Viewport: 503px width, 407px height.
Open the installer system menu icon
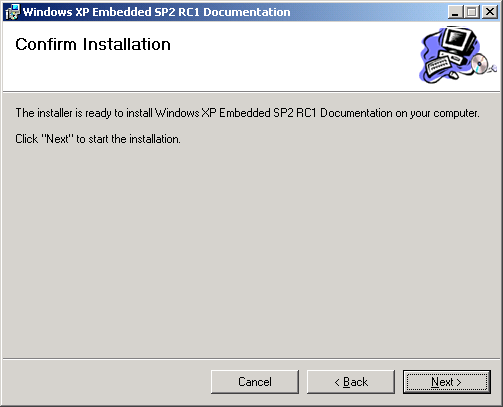12,12
